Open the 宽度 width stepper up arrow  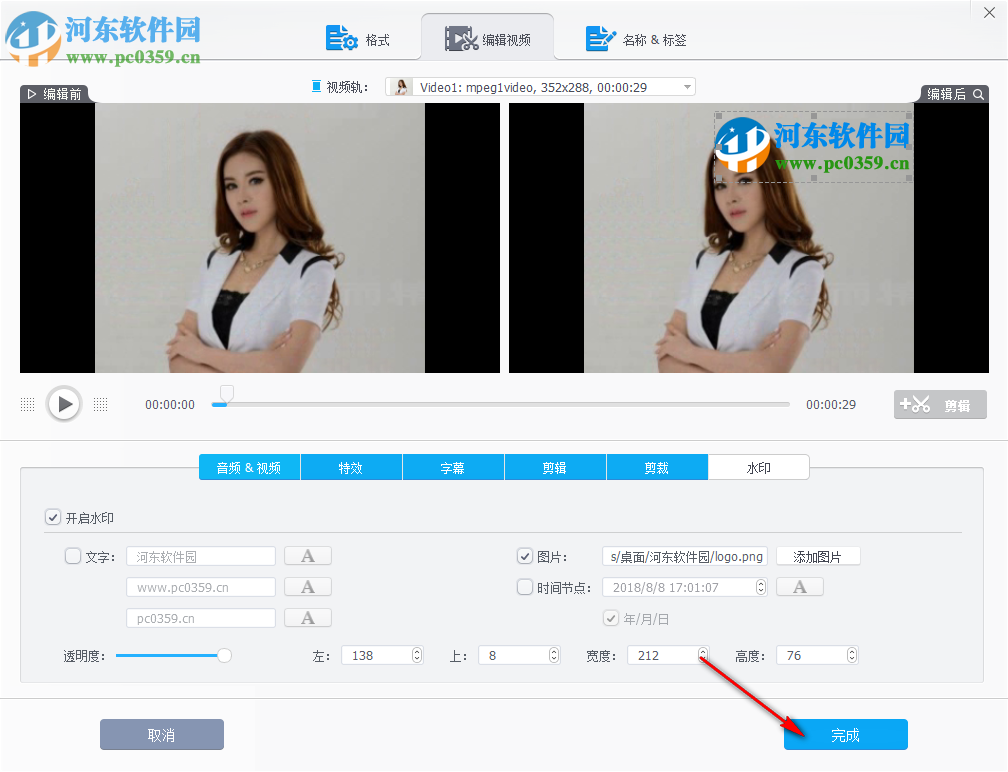click(x=701, y=650)
